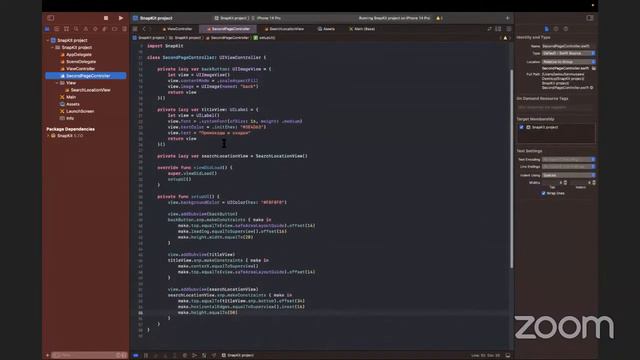Image resolution: width=640 pixels, height=360 pixels.
Task: Click the warning icon in jump bar
Action: (505, 38)
